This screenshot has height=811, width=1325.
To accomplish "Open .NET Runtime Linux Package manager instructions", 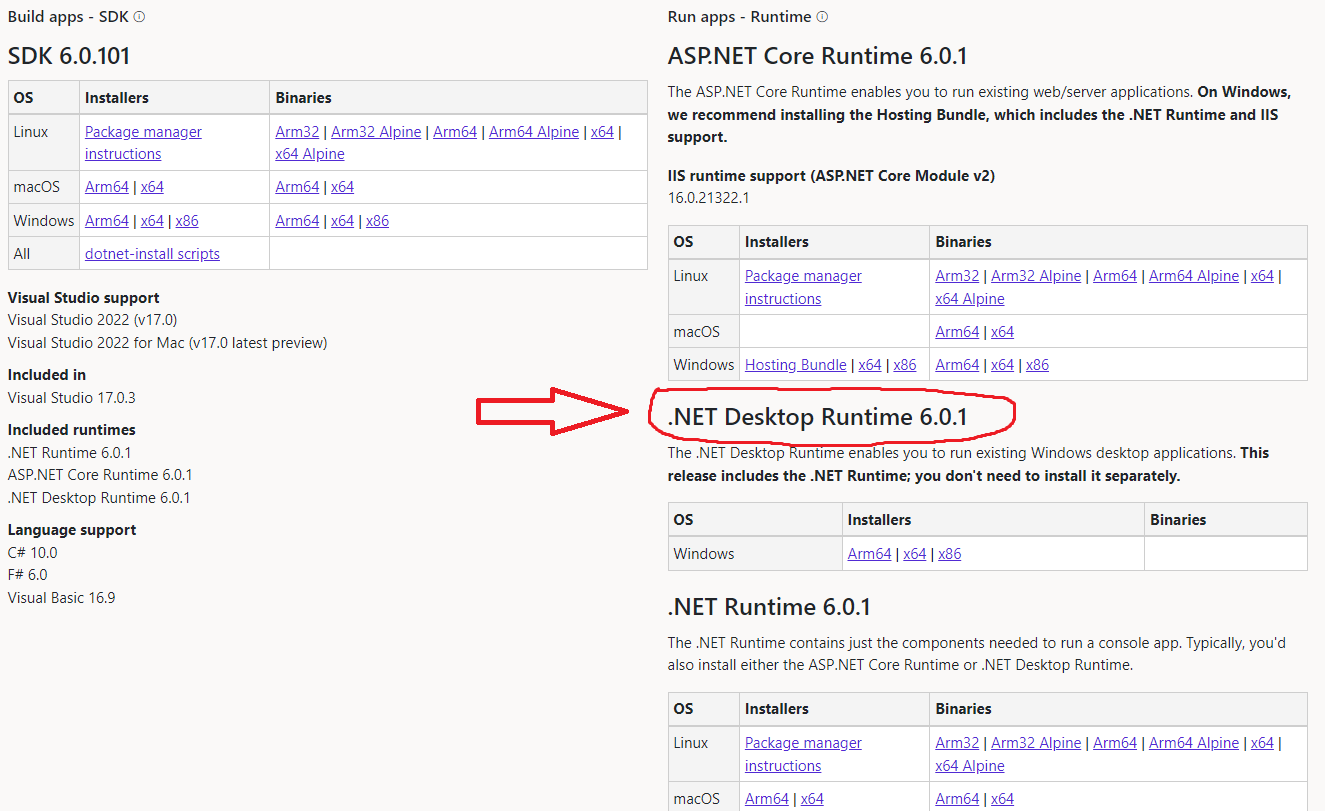I will 803,754.
